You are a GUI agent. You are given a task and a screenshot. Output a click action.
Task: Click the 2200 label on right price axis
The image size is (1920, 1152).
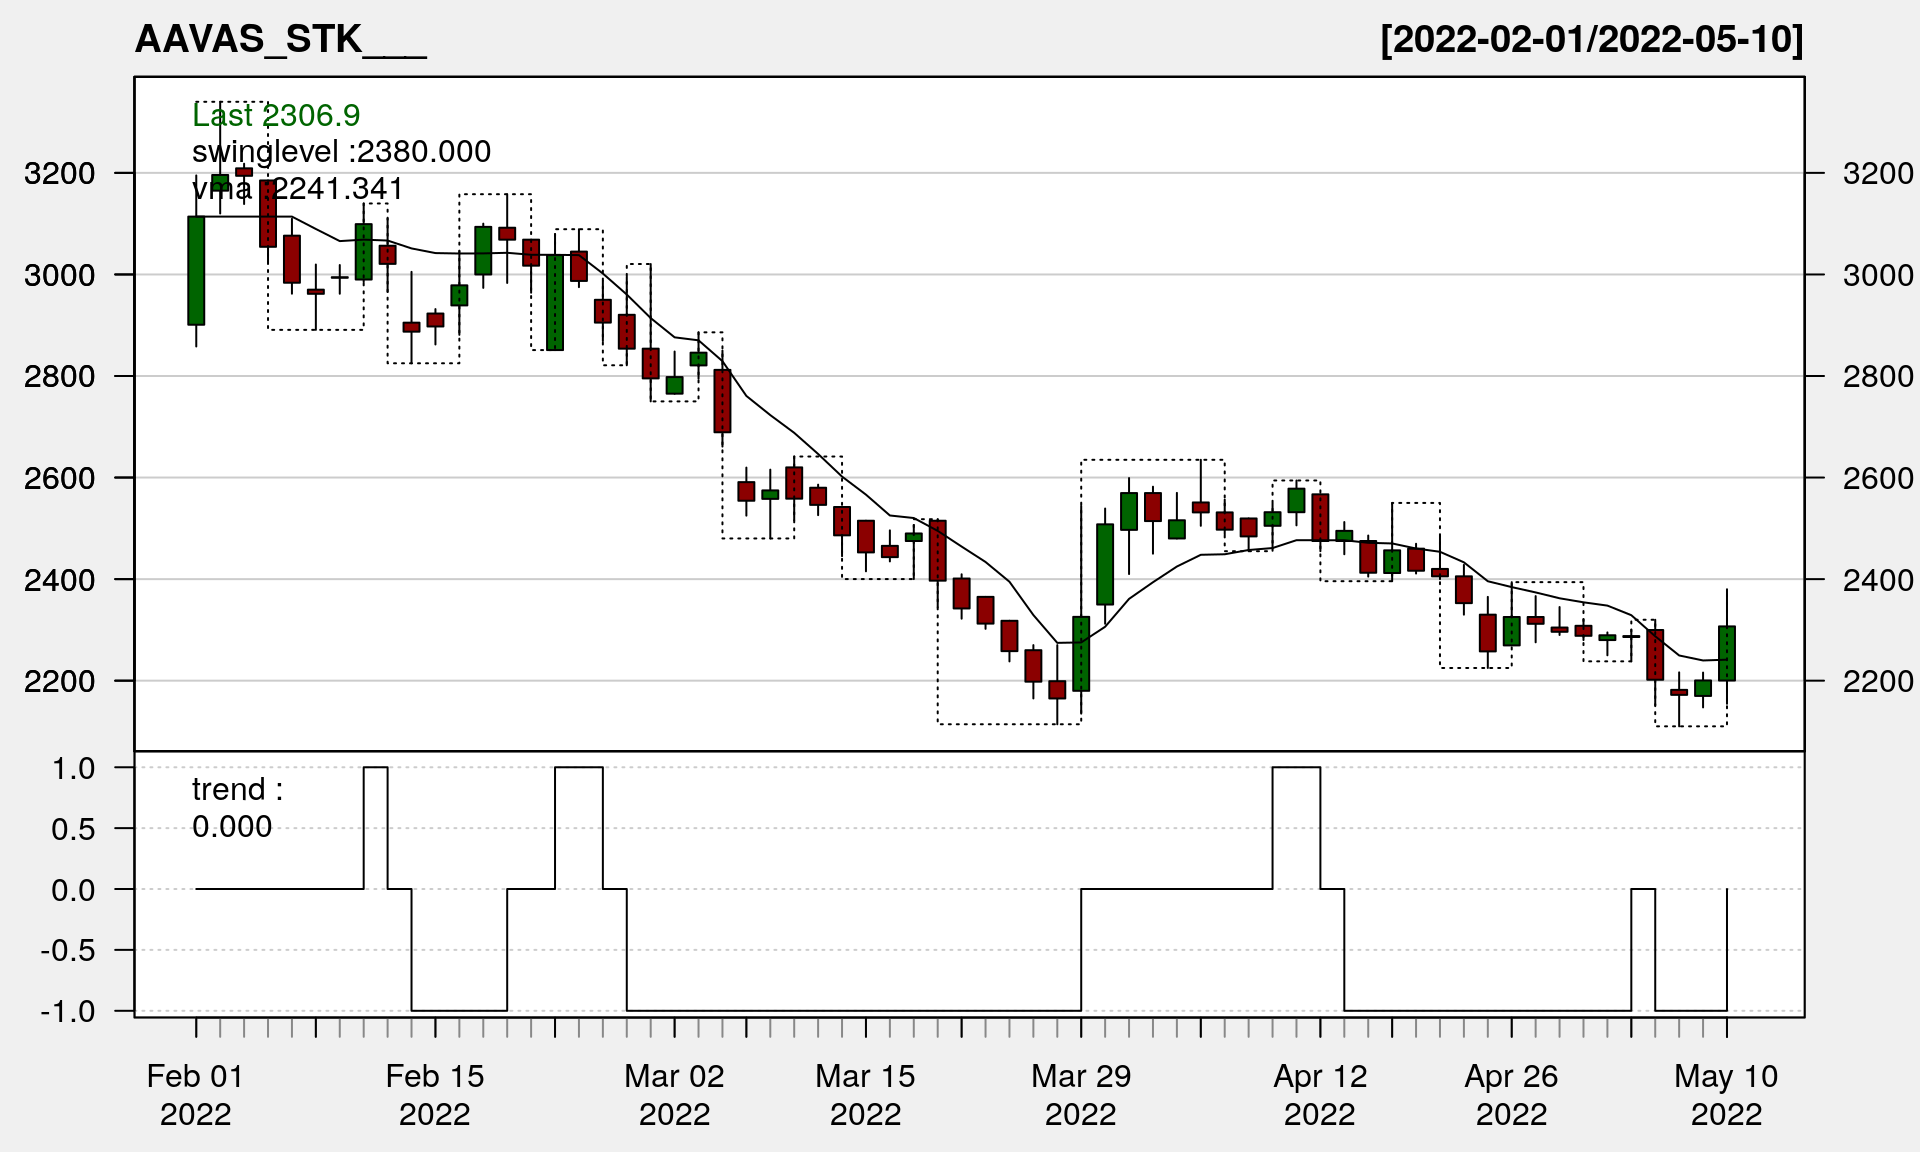coord(1878,682)
